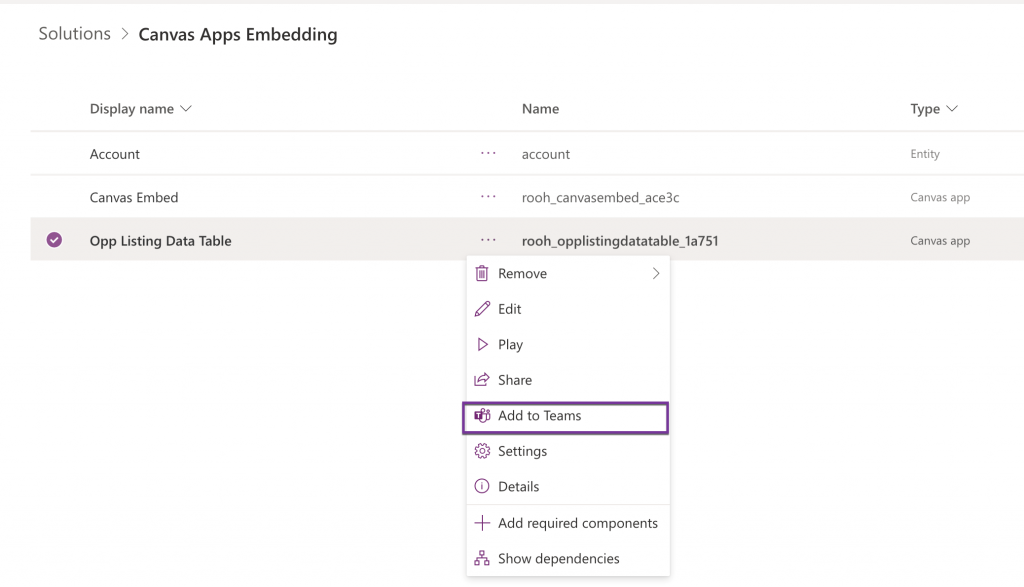Select the Account row checkbox
1024x587 pixels.
pos(54,154)
